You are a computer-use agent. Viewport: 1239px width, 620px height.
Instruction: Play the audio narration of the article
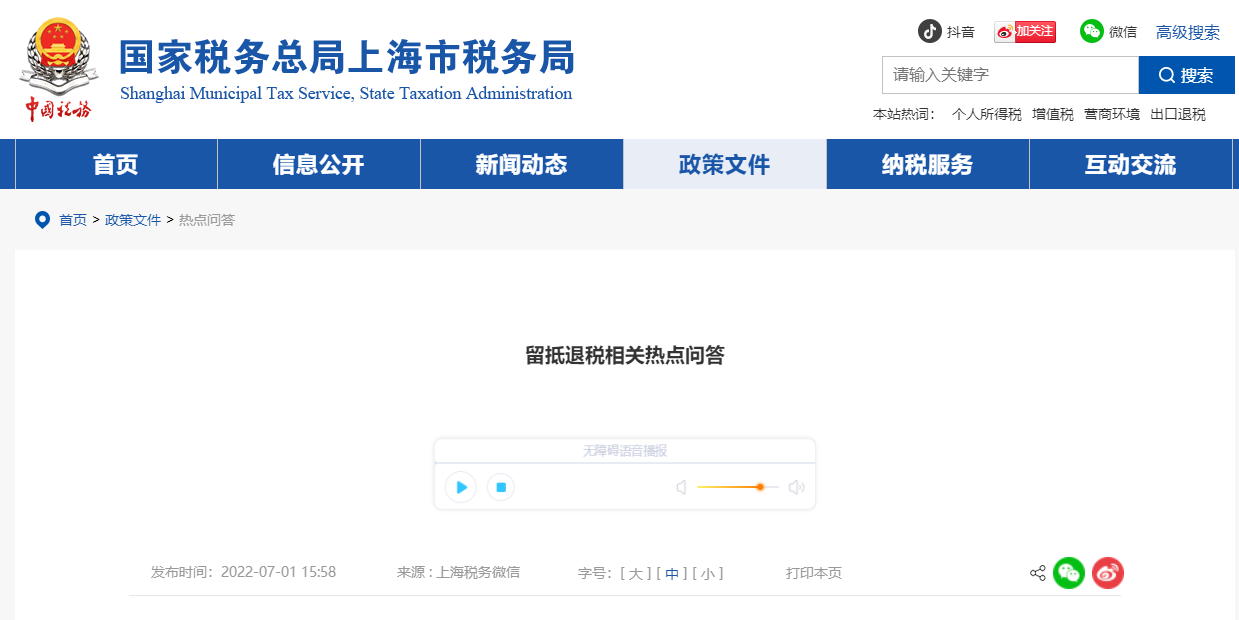460,487
